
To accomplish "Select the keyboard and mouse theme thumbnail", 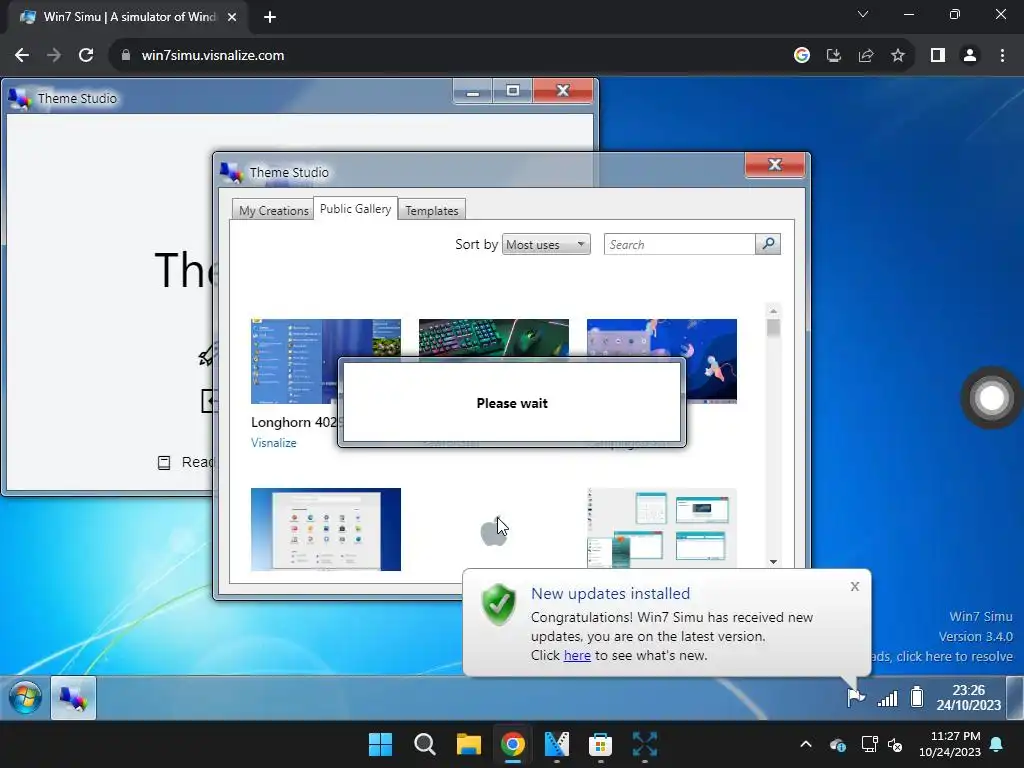I will point(494,338).
